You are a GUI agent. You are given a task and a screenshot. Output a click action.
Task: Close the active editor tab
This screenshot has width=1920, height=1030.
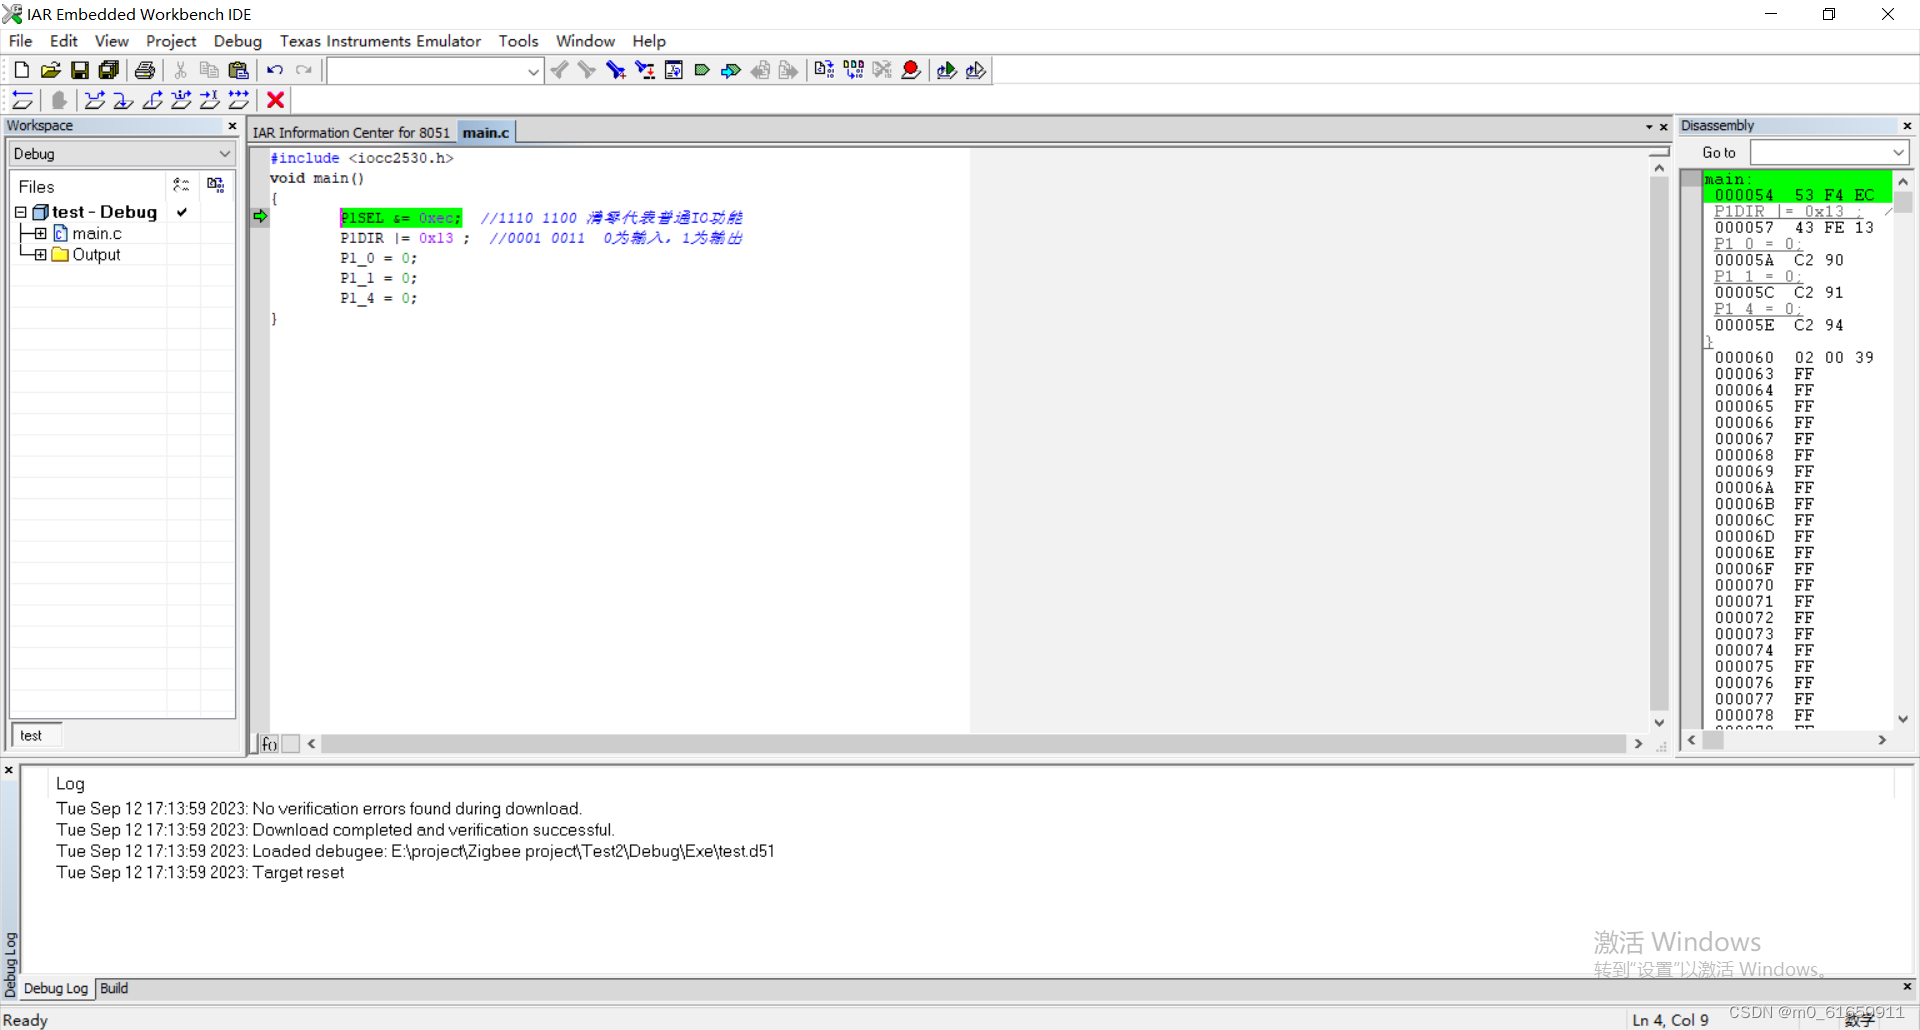[1664, 127]
